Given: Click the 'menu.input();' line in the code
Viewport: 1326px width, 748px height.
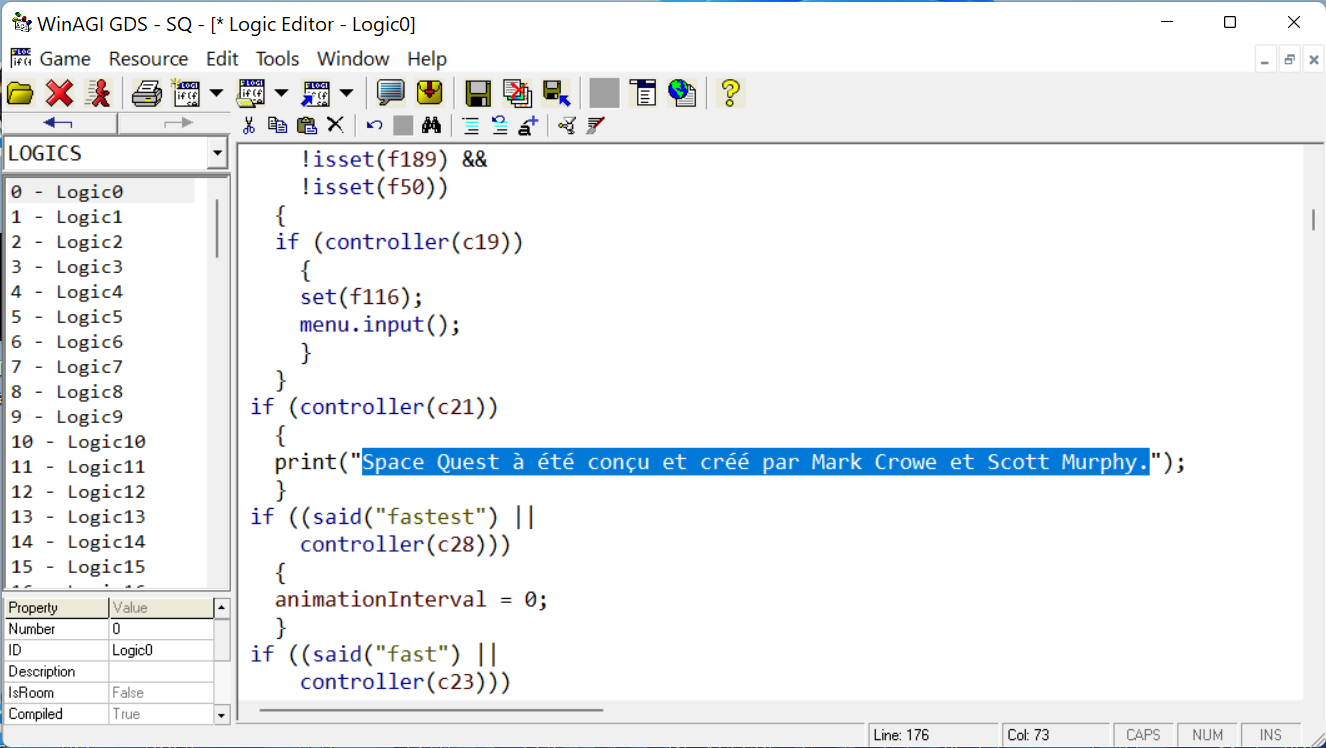Looking at the screenshot, I should point(380,325).
